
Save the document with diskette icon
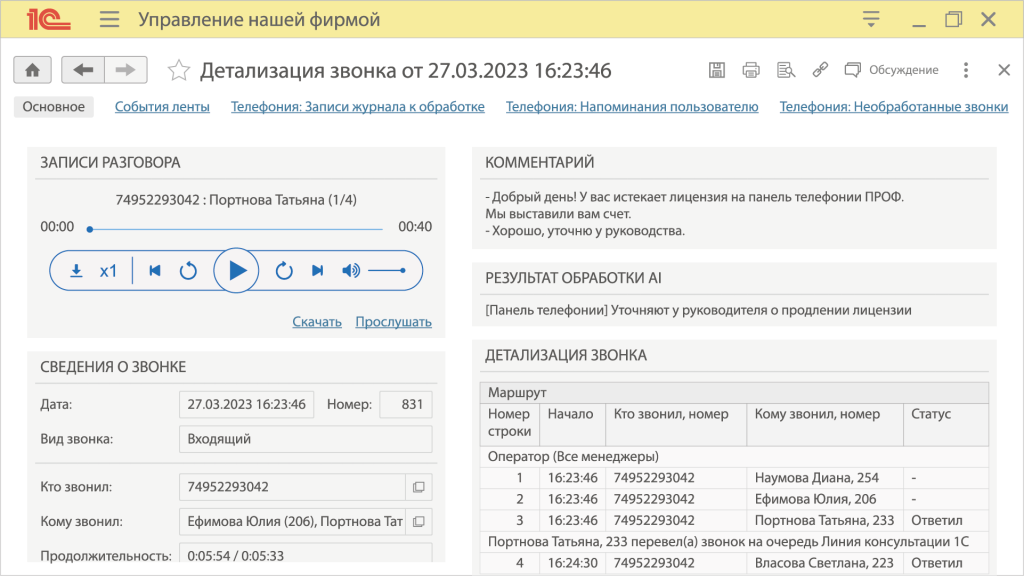coord(717,70)
